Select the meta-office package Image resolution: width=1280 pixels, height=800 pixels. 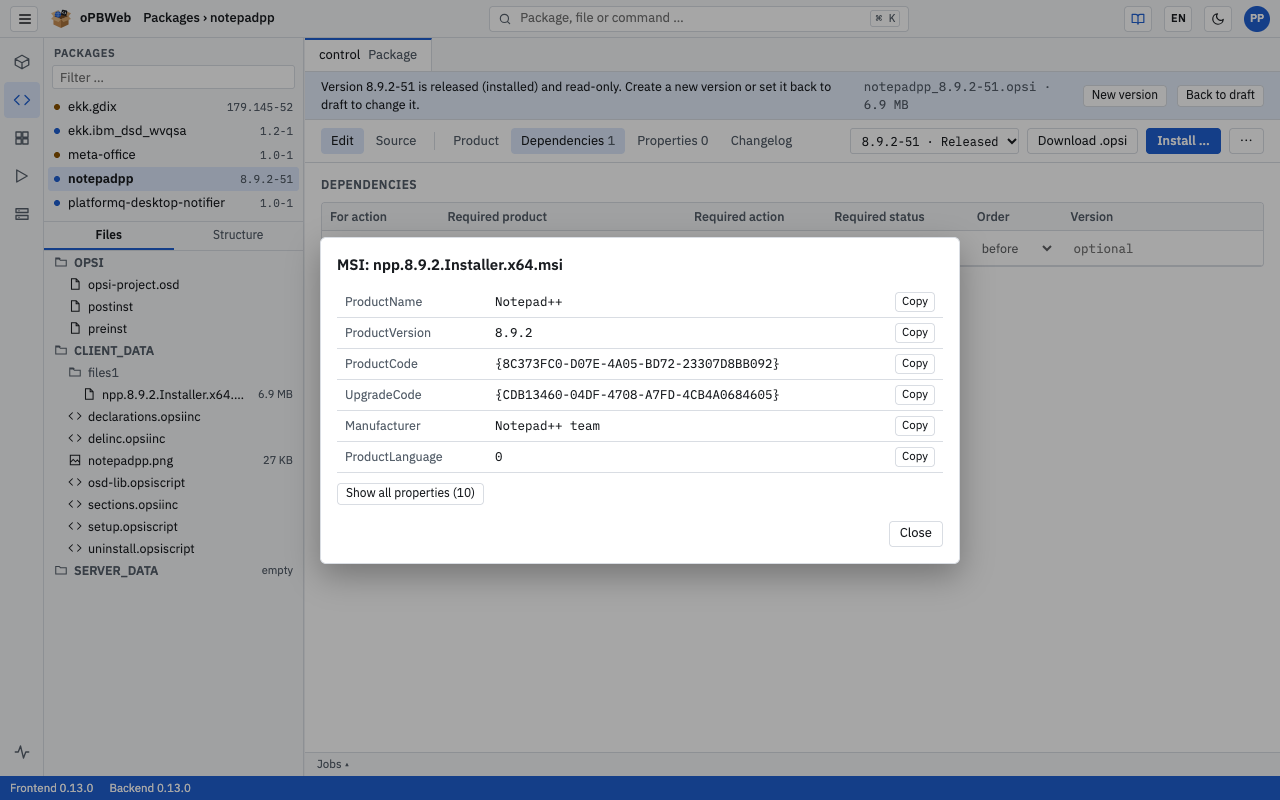pos(173,154)
